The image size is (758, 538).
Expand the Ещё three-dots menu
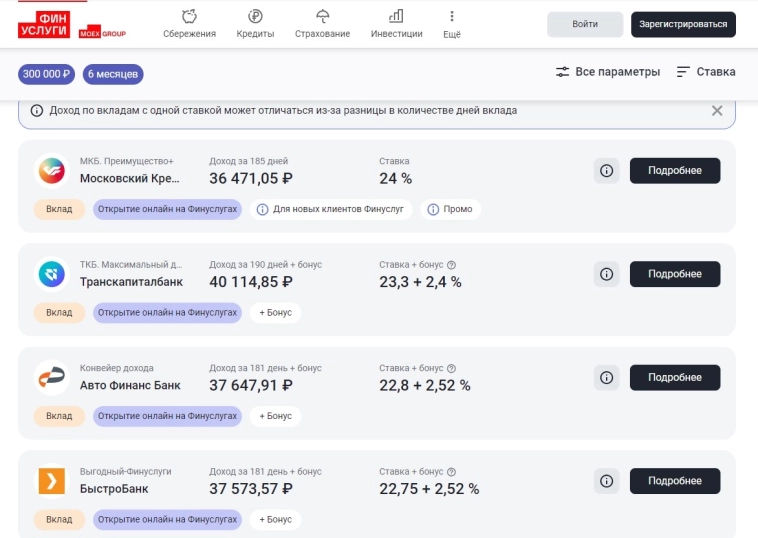point(451,17)
